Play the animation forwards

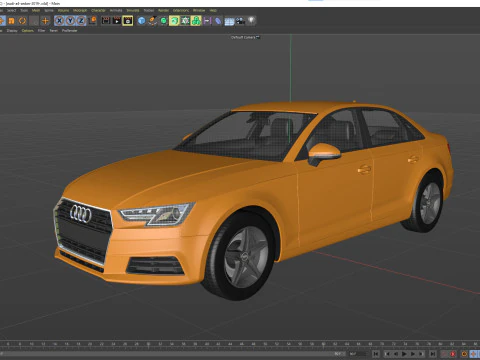pyautogui.click(x=404, y=354)
